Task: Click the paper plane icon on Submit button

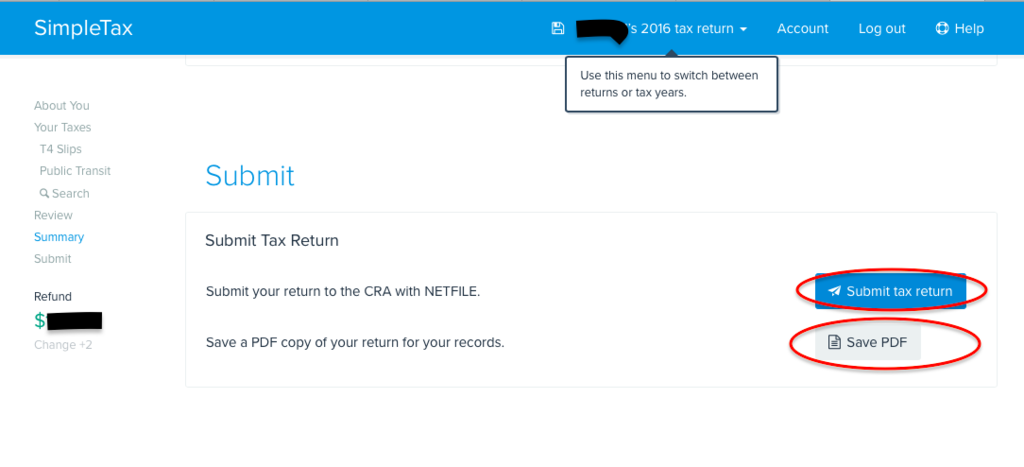Action: pos(834,291)
